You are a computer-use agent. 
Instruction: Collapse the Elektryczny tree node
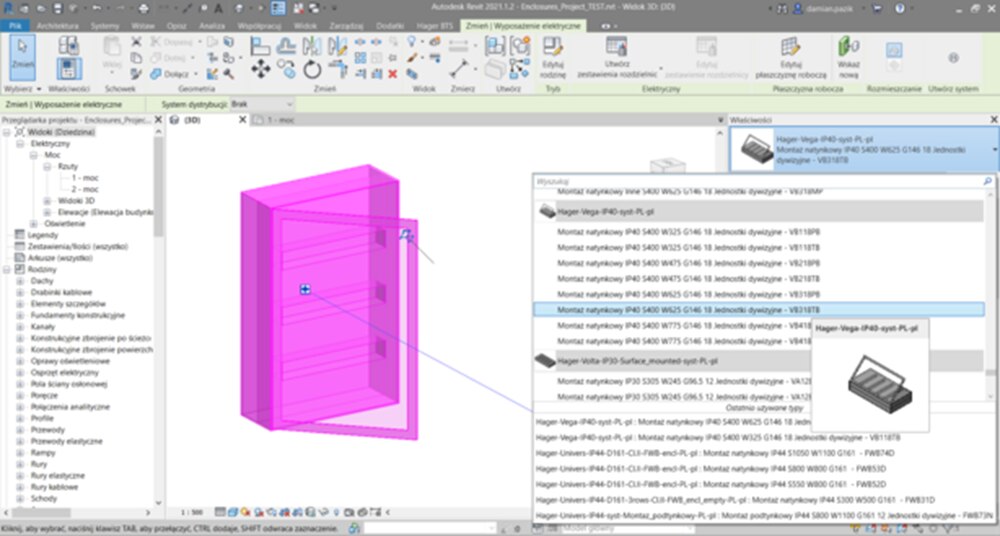tap(21, 143)
